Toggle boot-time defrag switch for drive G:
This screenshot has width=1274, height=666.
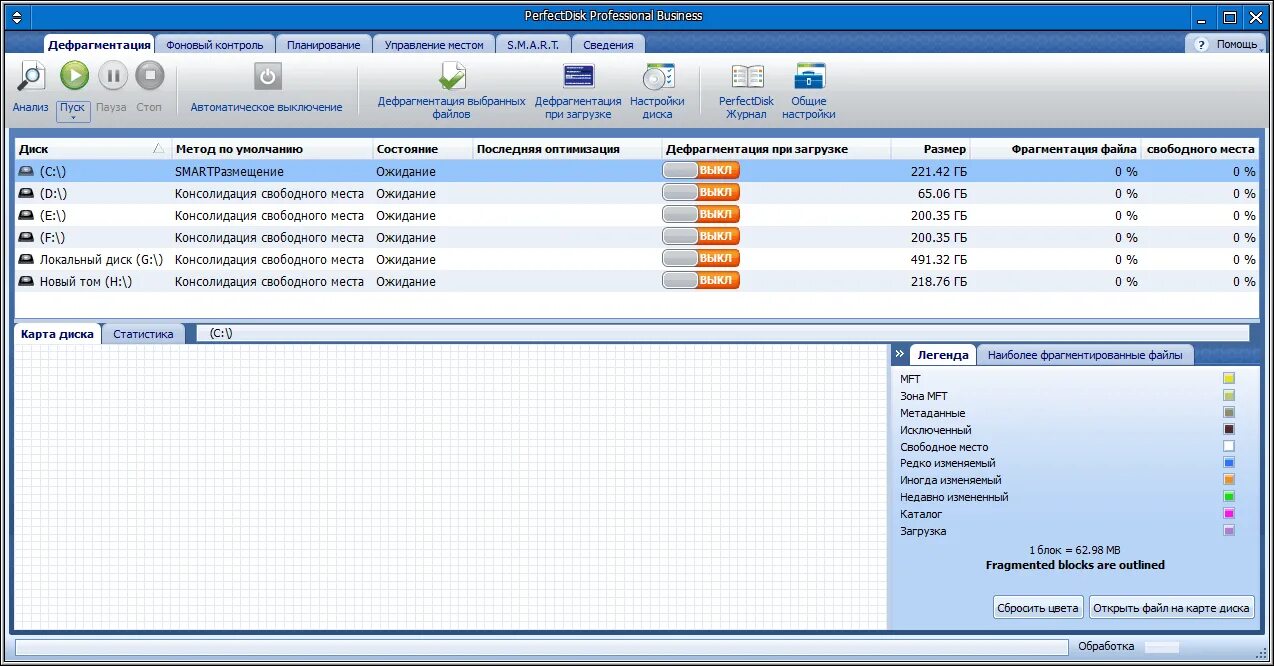pyautogui.click(x=701, y=259)
